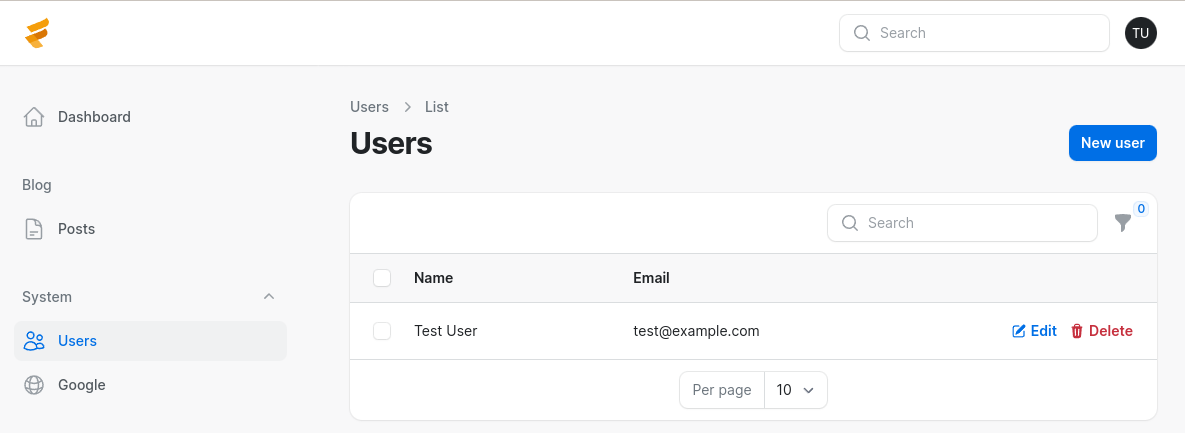Screen dimensions: 1185x433
Task: Click the Dashboard home icon
Action: 34,117
